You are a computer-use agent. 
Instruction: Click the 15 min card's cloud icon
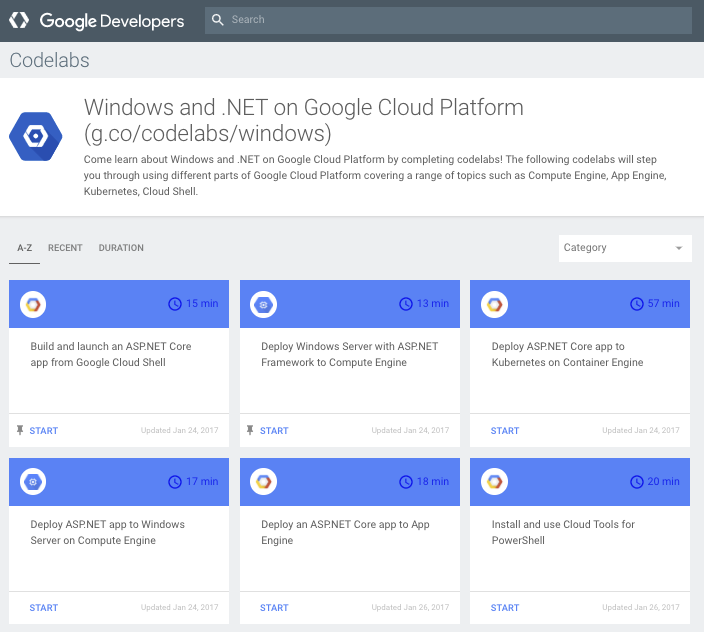click(33, 304)
